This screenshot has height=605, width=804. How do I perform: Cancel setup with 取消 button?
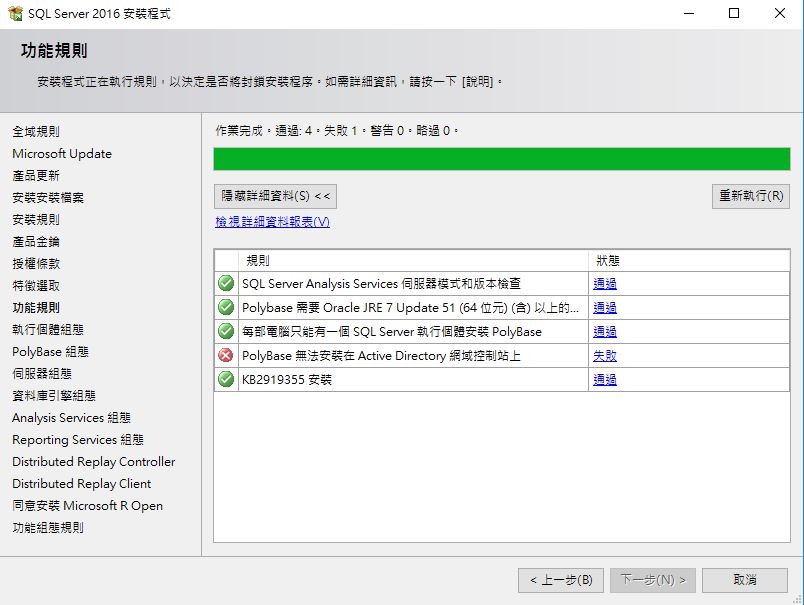(x=745, y=580)
